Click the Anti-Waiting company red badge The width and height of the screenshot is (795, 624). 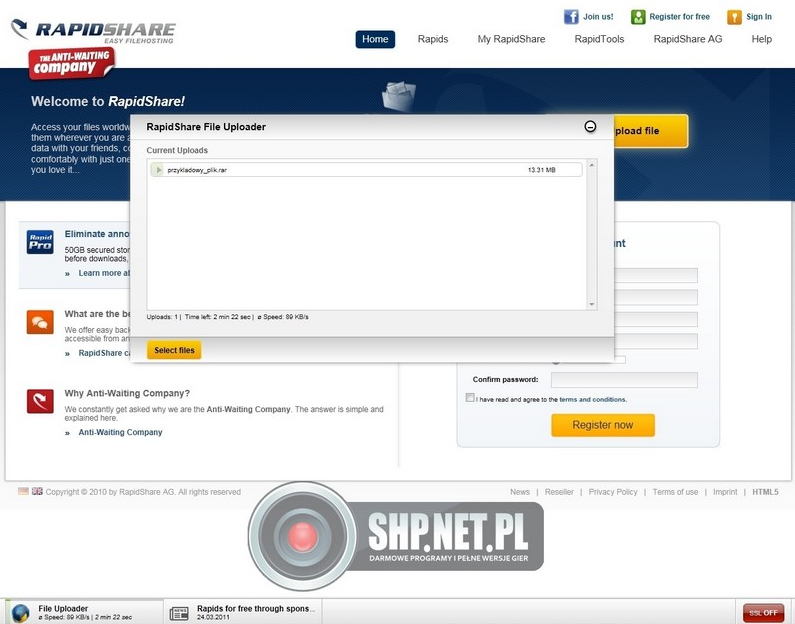click(72, 63)
